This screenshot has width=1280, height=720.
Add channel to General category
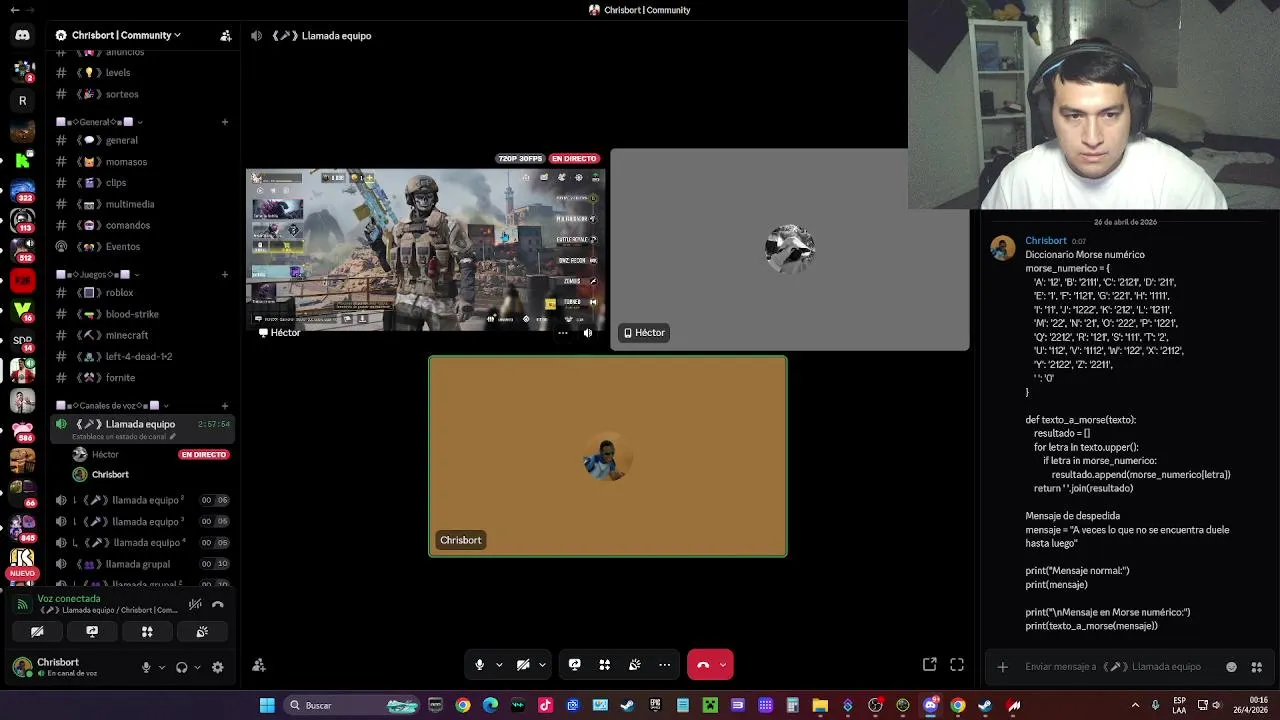tap(225, 122)
